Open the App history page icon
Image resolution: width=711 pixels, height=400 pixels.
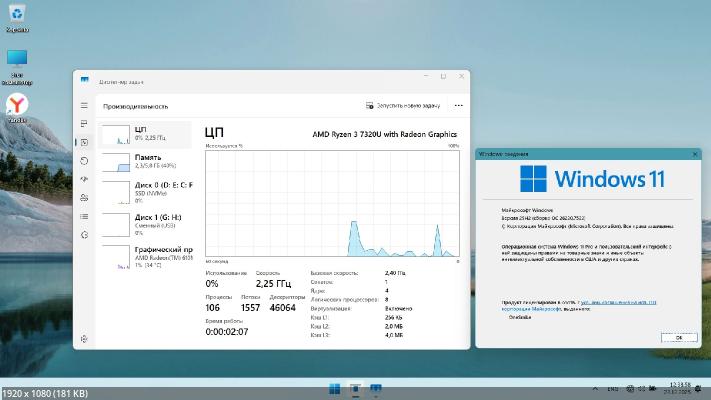pos(84,161)
